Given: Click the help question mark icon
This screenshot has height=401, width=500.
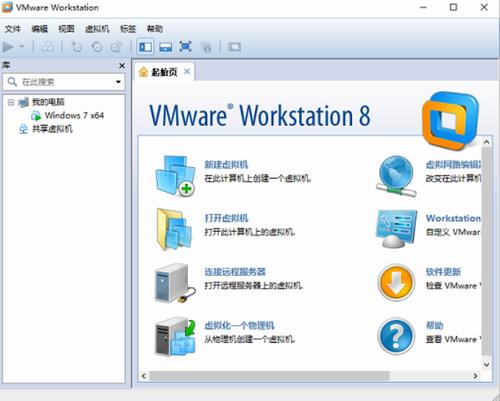Looking at the screenshot, I should click(x=396, y=336).
